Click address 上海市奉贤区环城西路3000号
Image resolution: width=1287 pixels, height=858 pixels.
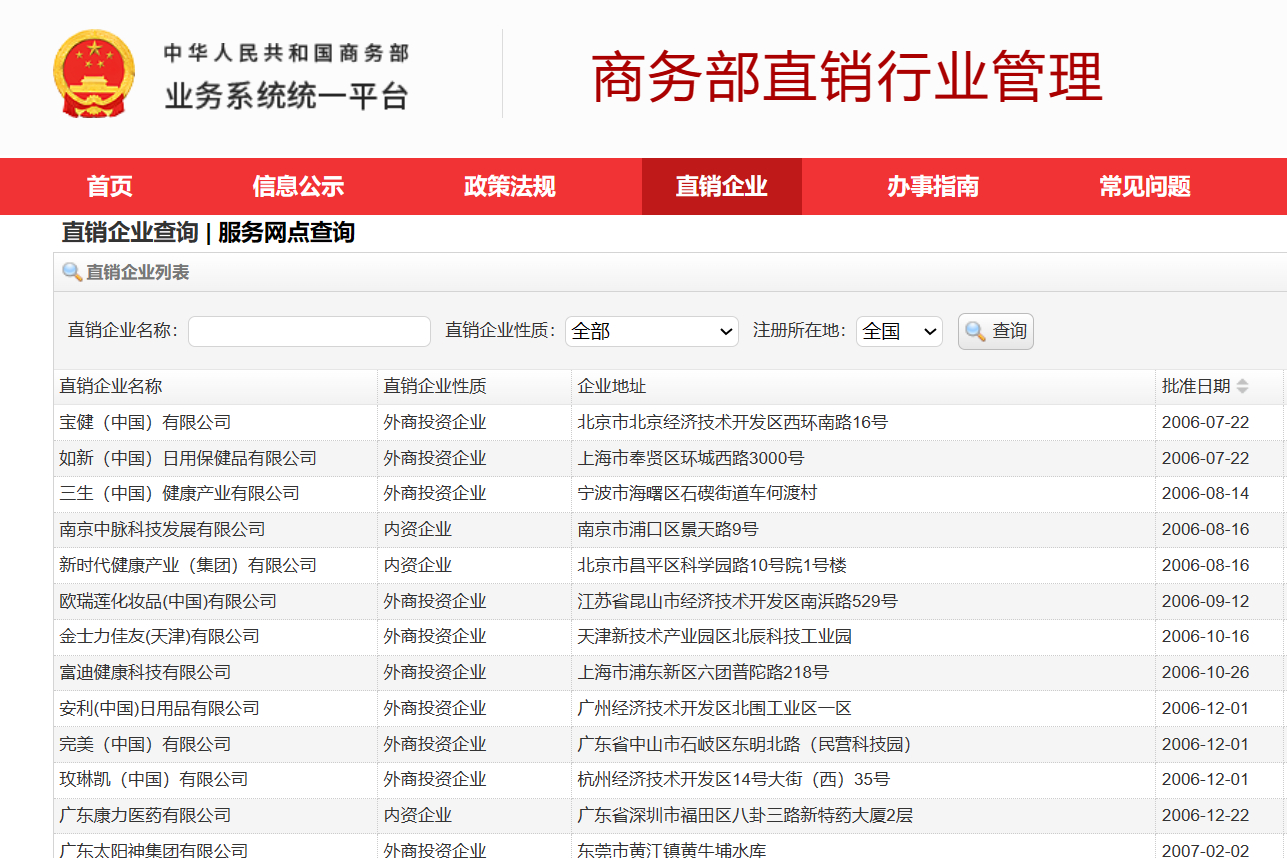[x=691, y=458]
